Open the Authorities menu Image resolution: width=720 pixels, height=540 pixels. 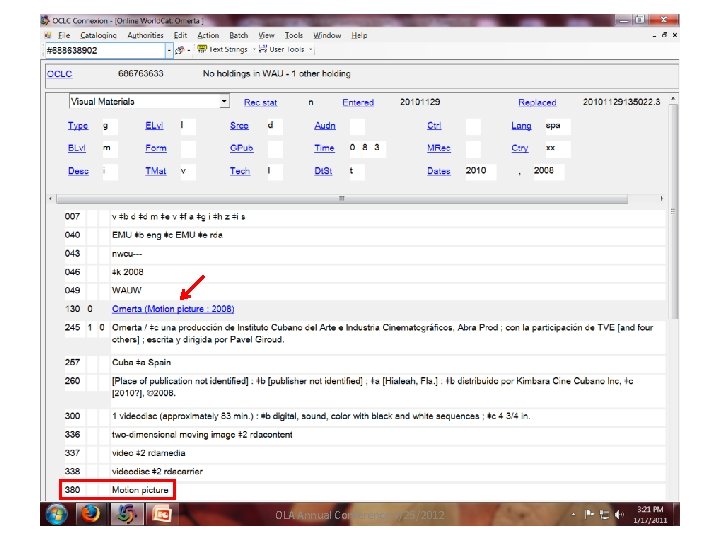coord(145,35)
